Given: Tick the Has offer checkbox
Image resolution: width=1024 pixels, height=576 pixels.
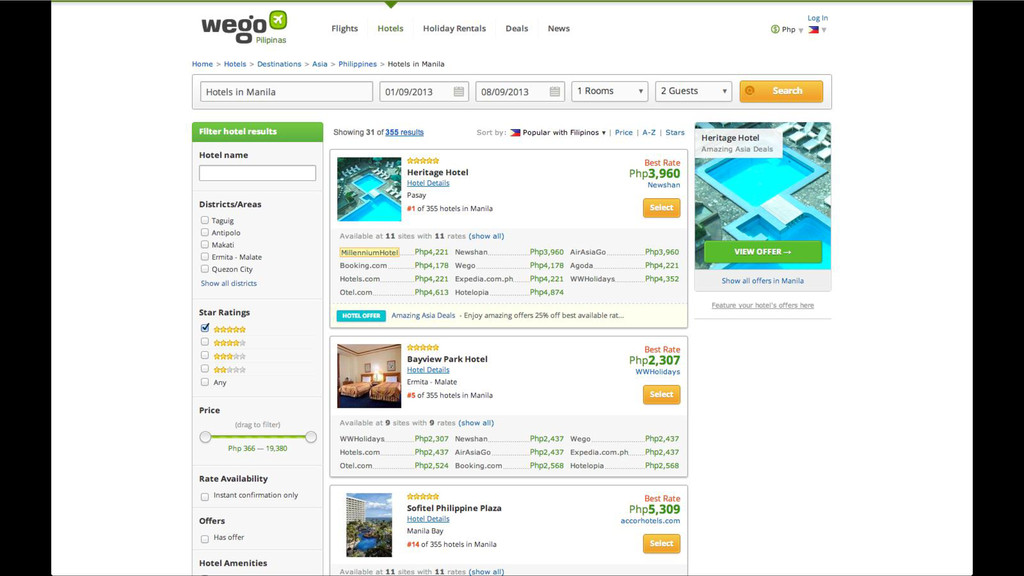Looking at the screenshot, I should [x=204, y=539].
